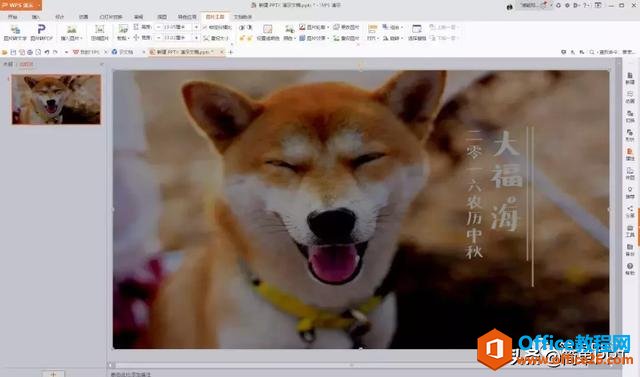Open the 图片效果 picture effects dropdown
Image resolution: width=640 pixels, height=377 pixels.
[x=314, y=38]
